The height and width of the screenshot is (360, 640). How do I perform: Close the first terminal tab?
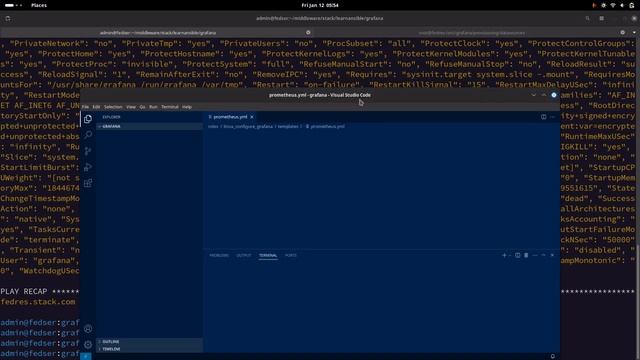[308, 33]
